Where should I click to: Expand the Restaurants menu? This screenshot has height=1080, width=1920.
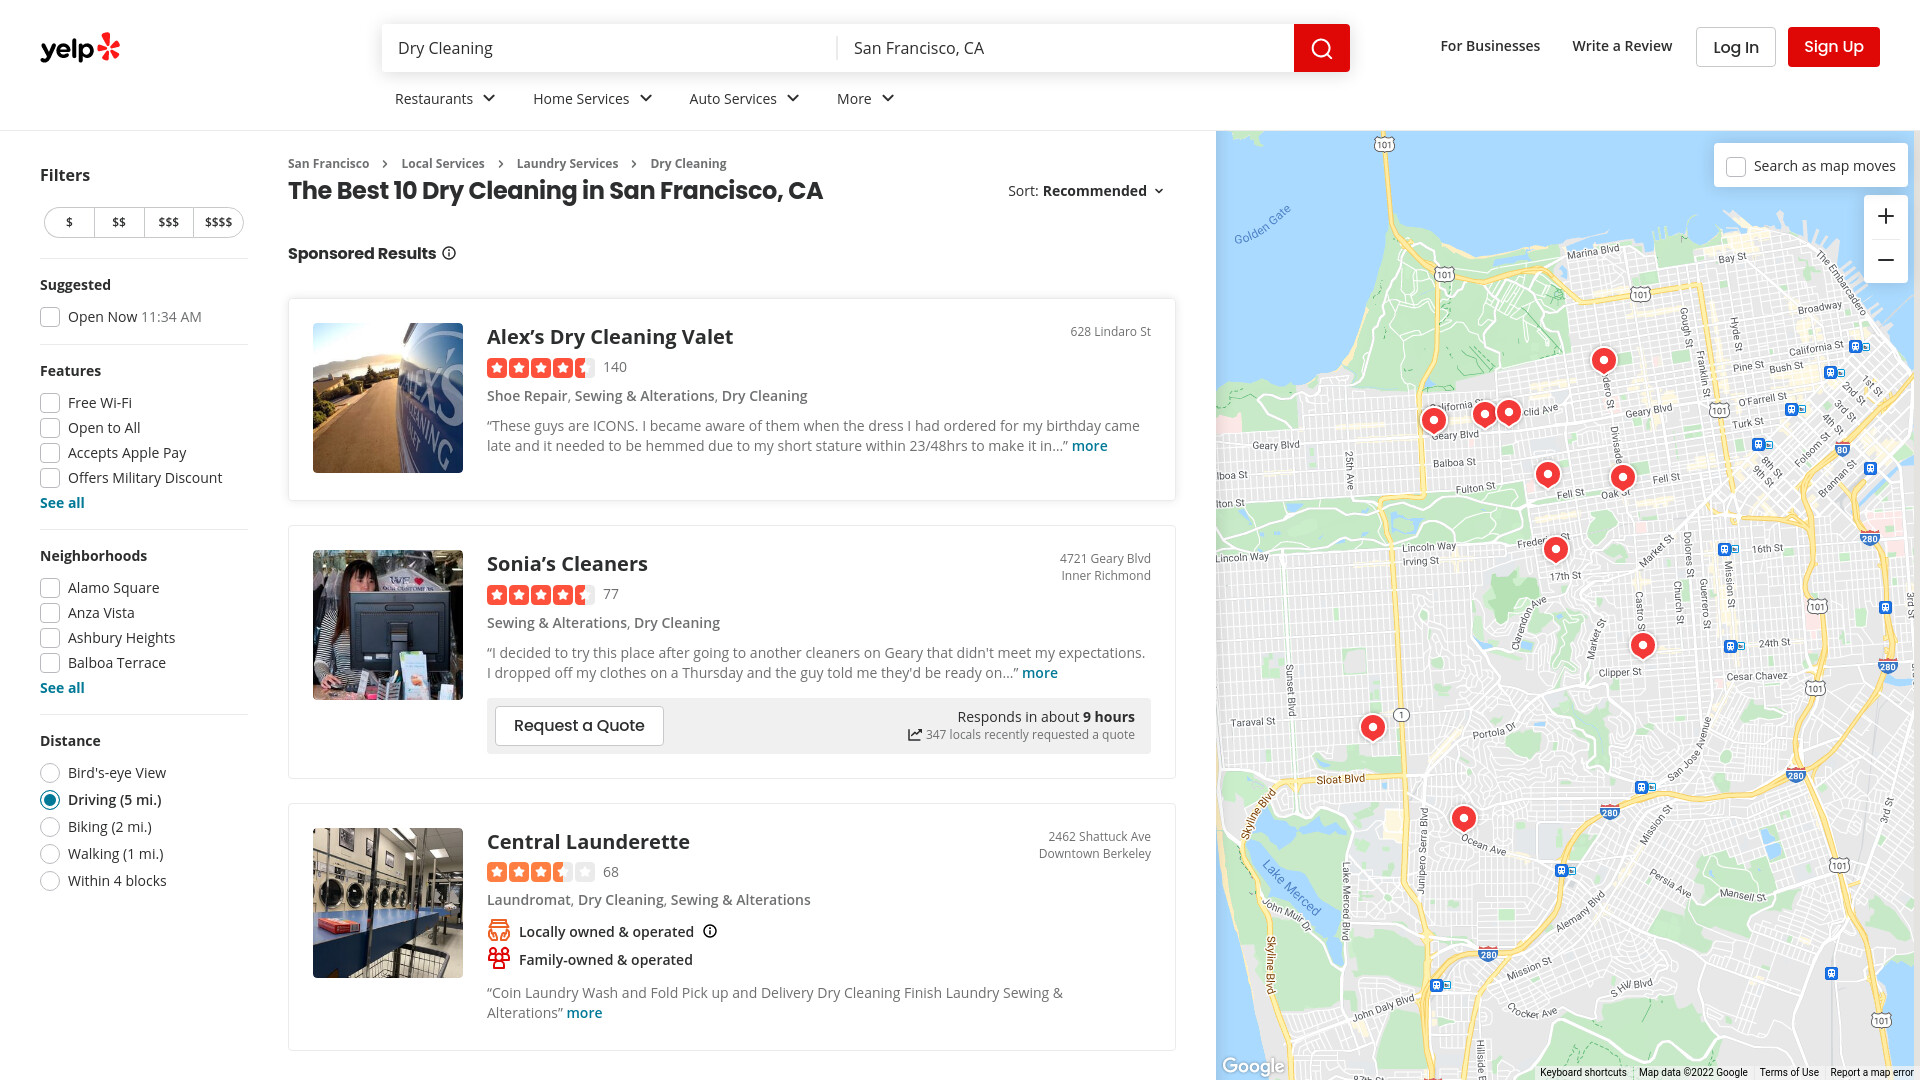point(445,98)
